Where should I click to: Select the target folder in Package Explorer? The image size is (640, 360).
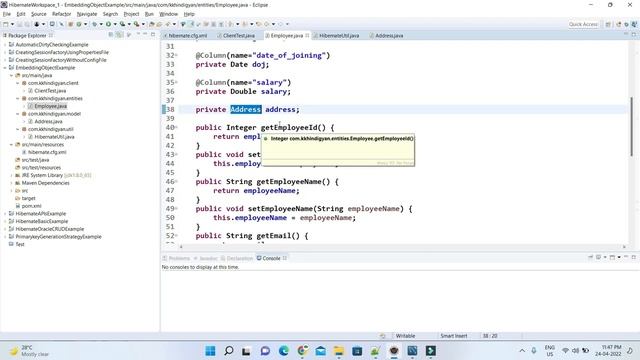point(29,198)
